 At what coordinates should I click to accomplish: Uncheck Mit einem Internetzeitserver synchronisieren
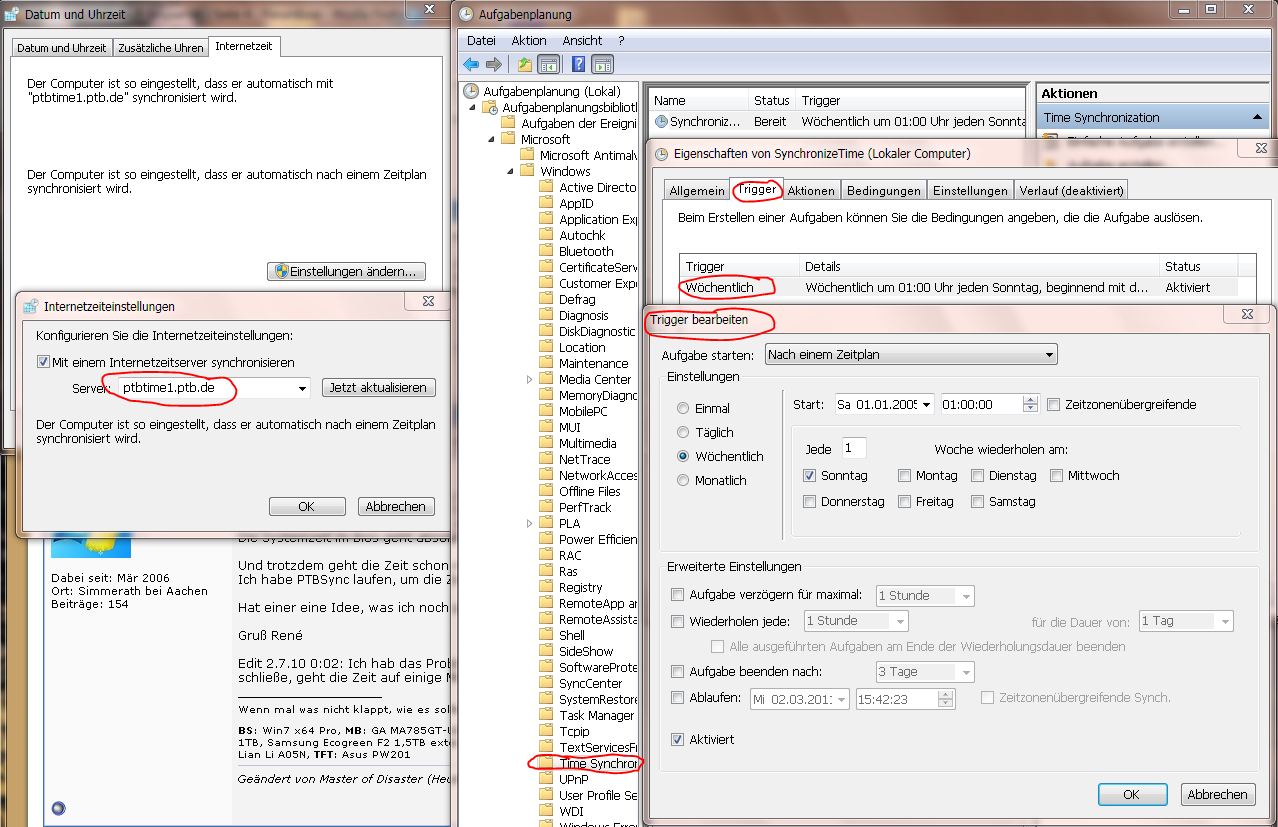pos(43,362)
